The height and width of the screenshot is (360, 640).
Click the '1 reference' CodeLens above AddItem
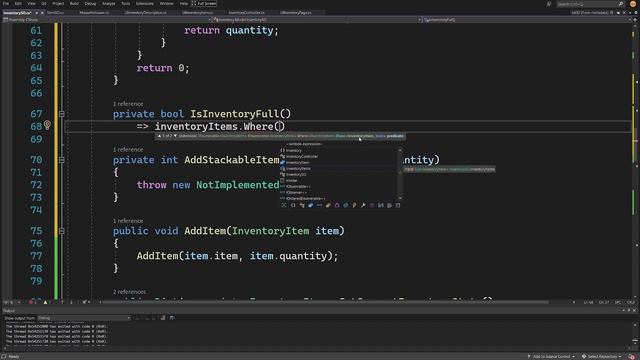pos(128,221)
